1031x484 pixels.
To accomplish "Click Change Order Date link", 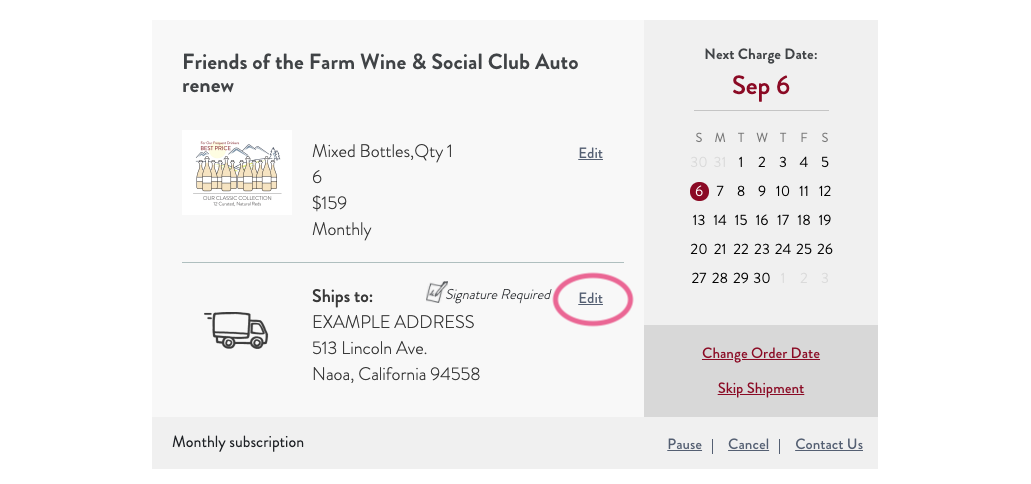I will (x=760, y=353).
